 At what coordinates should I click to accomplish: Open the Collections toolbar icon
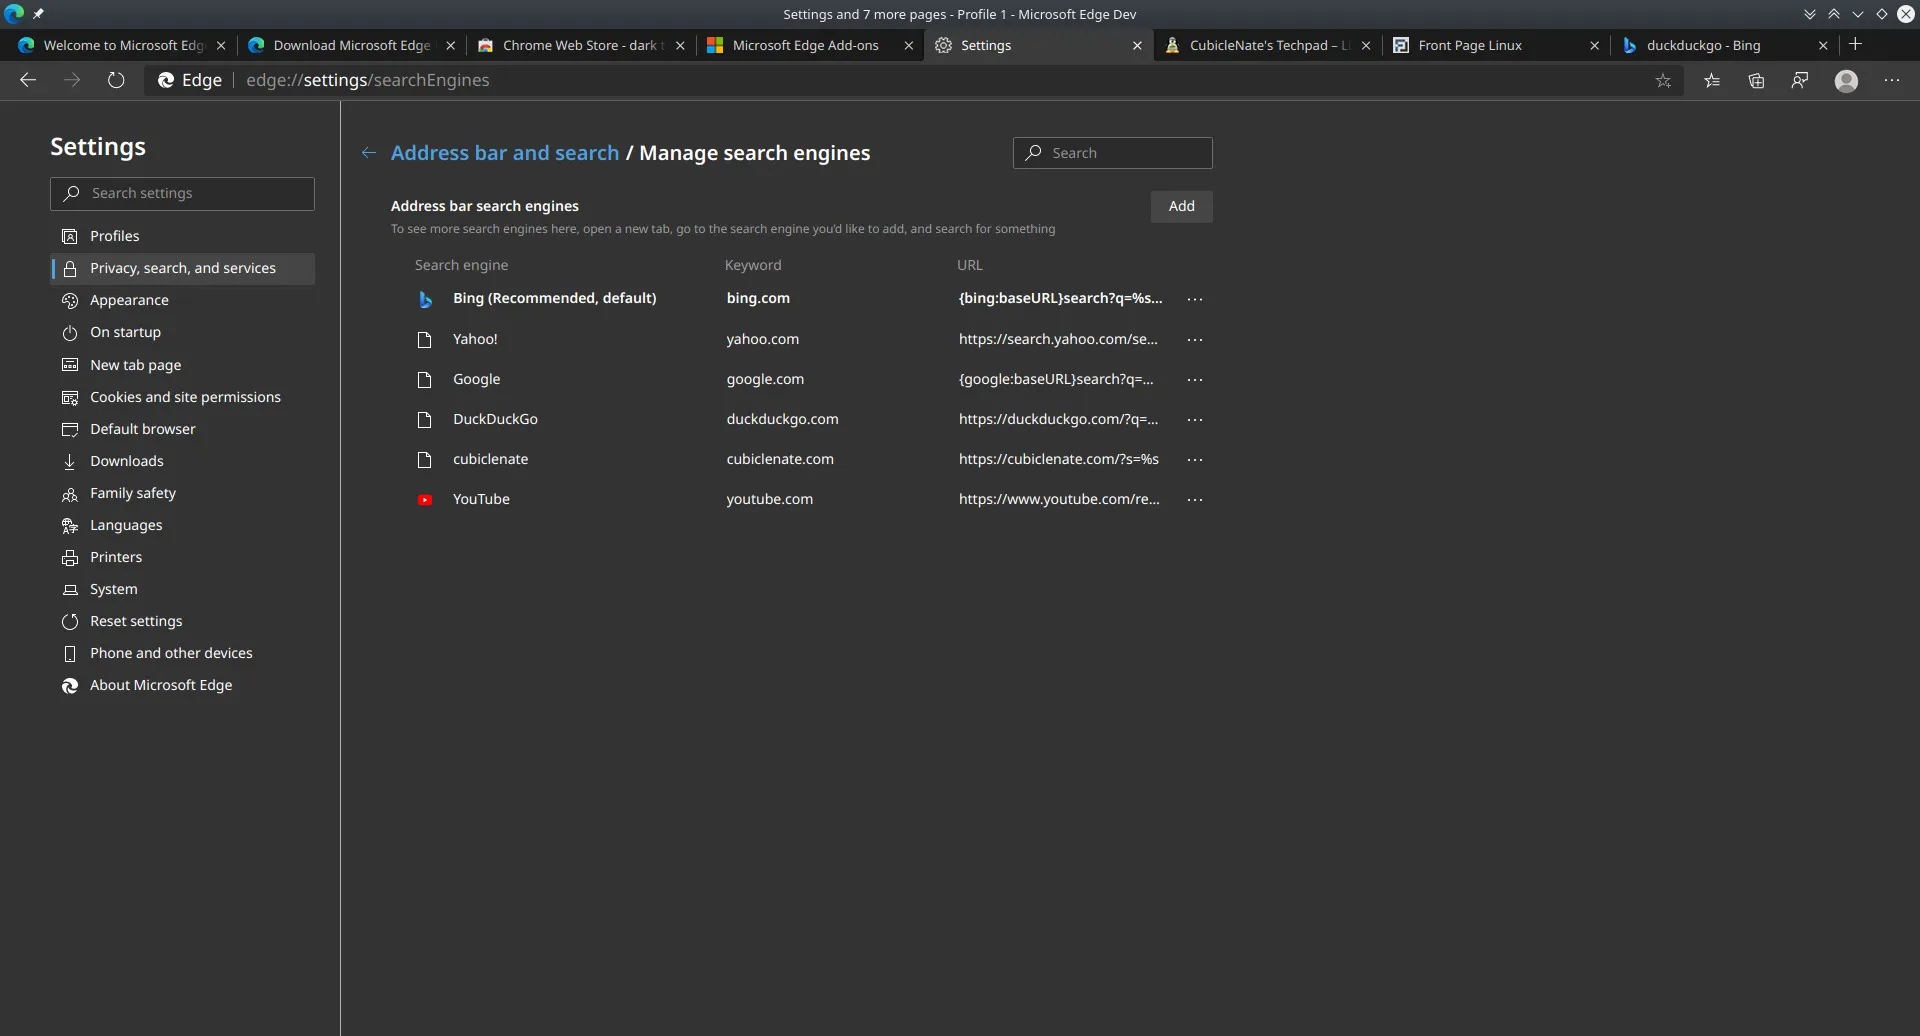point(1756,81)
